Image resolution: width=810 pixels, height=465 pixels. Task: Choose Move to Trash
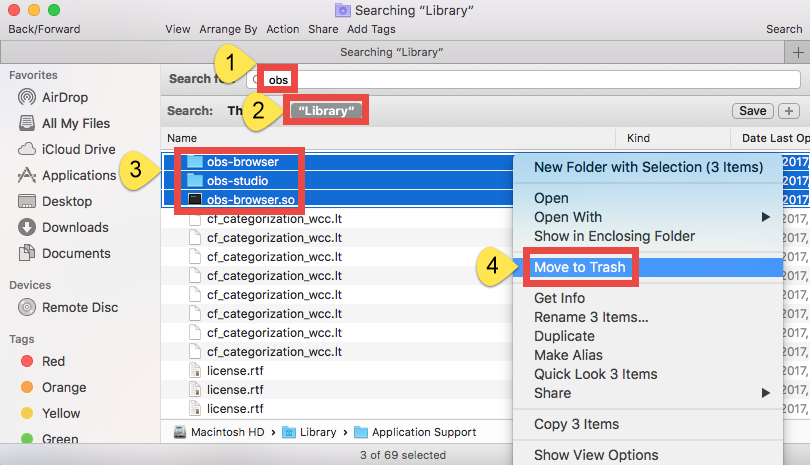click(x=648, y=267)
